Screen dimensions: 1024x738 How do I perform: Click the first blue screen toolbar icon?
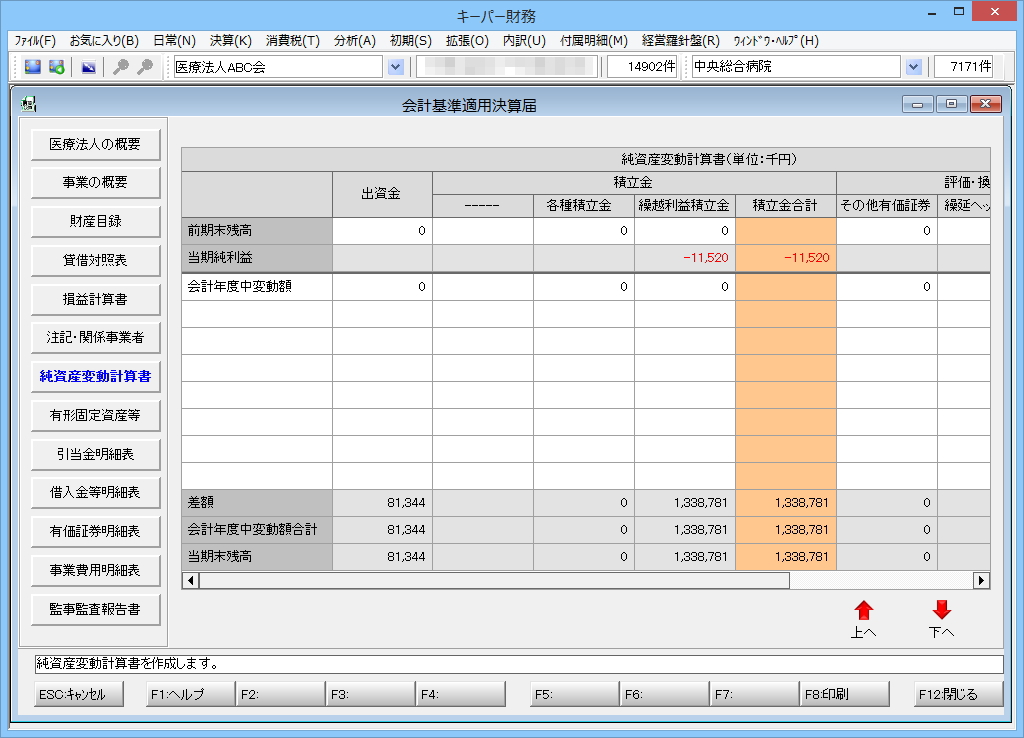tap(33, 67)
